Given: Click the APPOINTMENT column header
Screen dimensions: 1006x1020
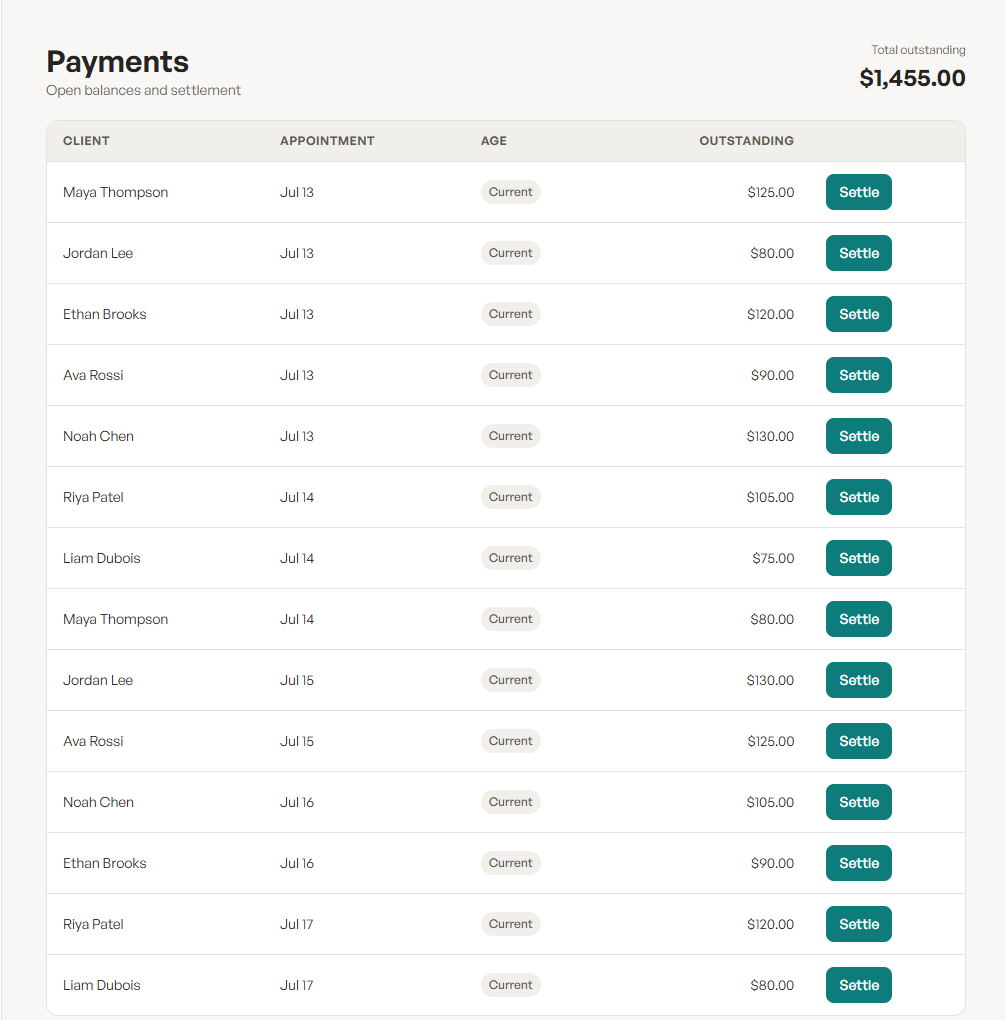Looking at the screenshot, I should pyautogui.click(x=327, y=141).
